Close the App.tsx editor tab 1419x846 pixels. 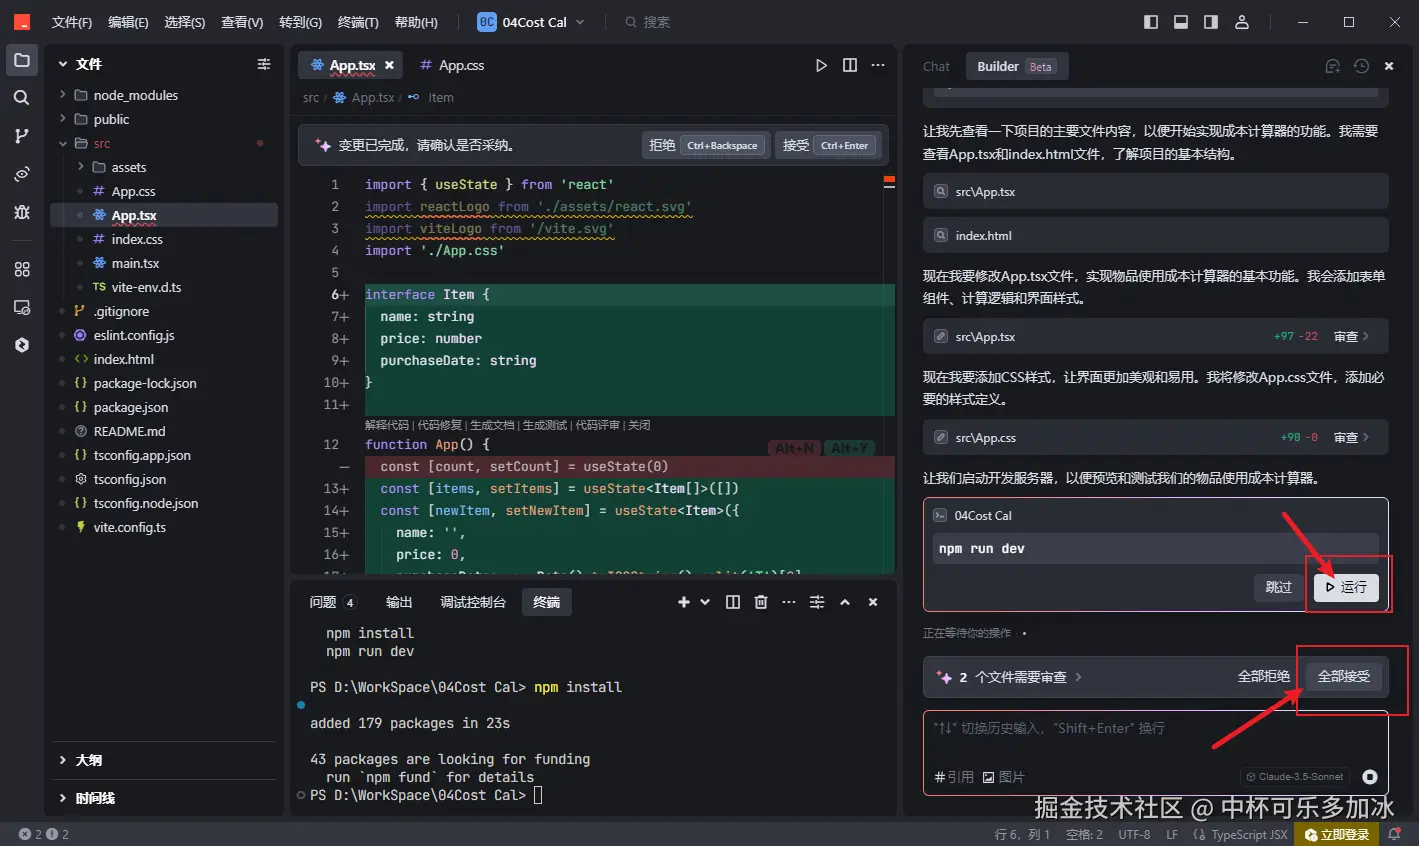point(389,65)
